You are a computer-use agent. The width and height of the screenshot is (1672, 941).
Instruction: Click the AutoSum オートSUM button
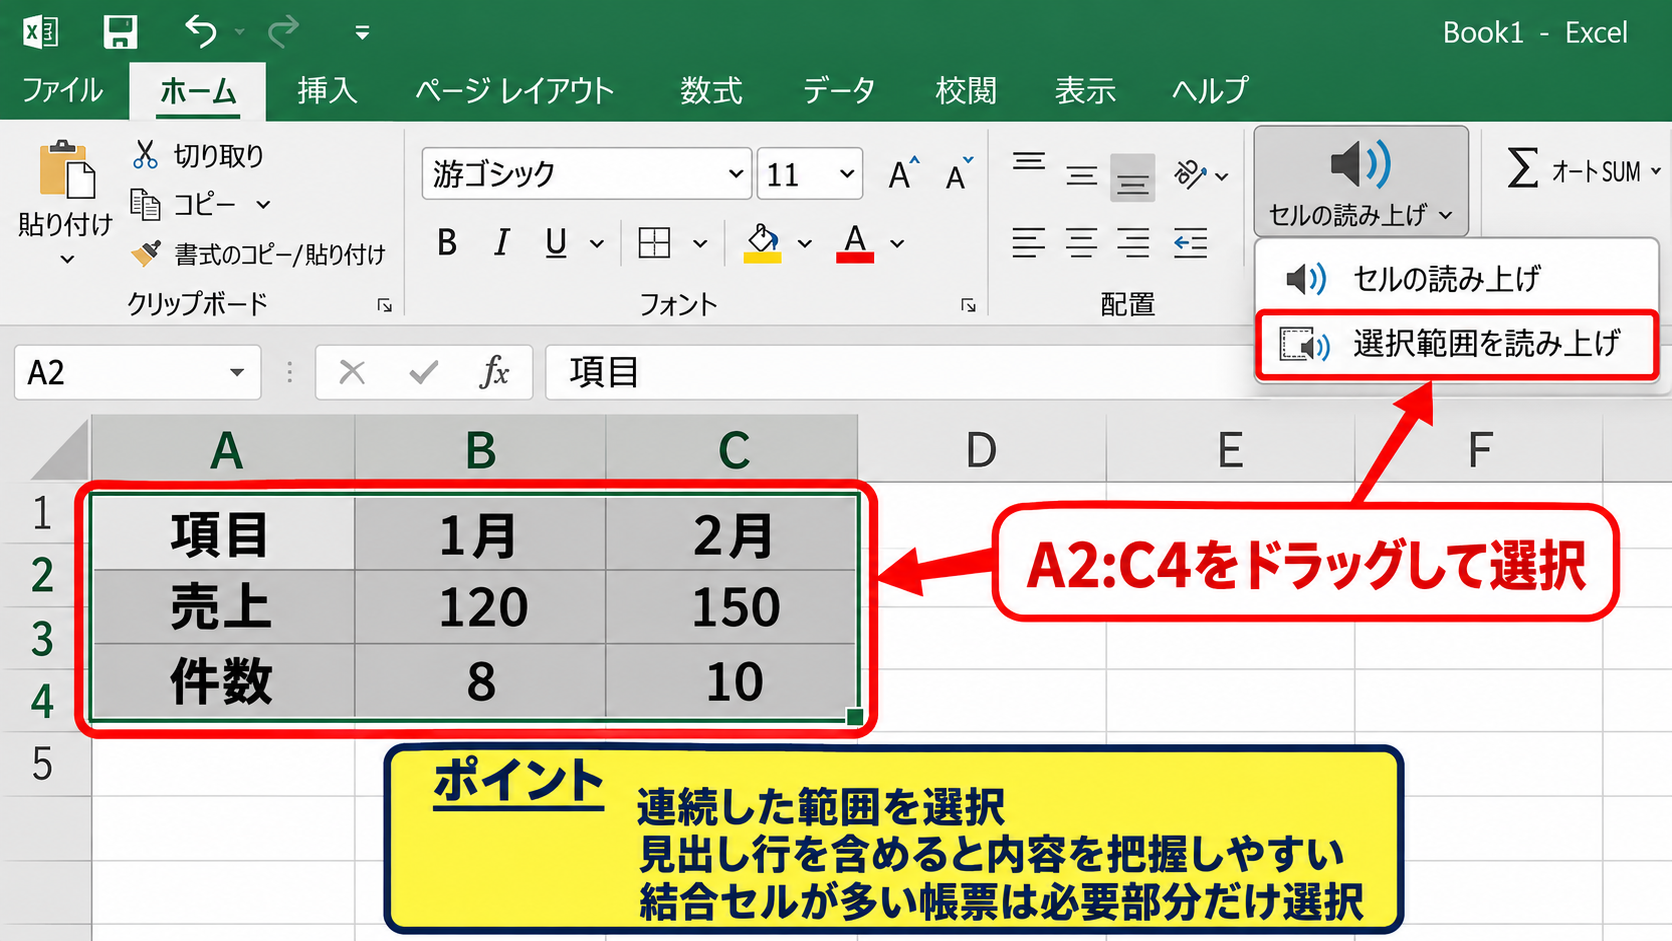(x=1584, y=170)
